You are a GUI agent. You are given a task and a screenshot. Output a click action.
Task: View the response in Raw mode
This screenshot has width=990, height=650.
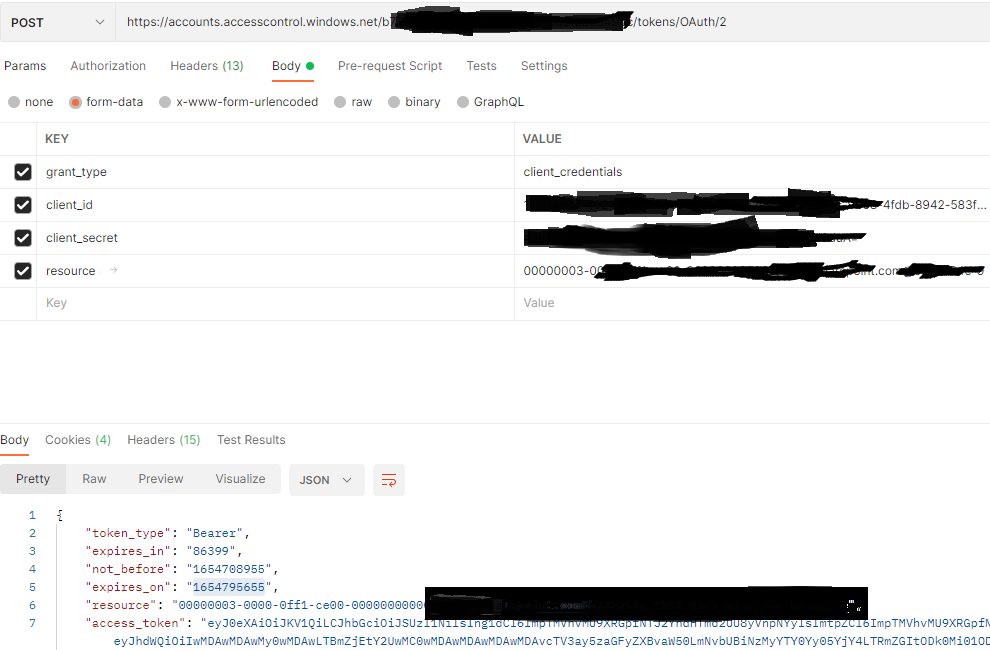pos(94,479)
